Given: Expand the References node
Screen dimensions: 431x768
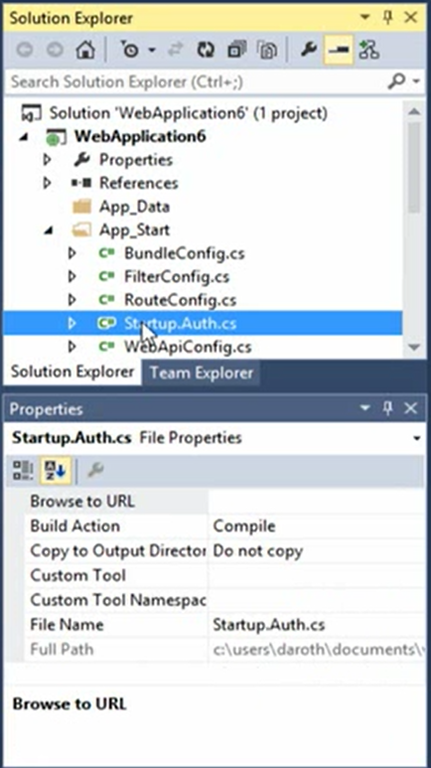Looking at the screenshot, I should click(48, 183).
